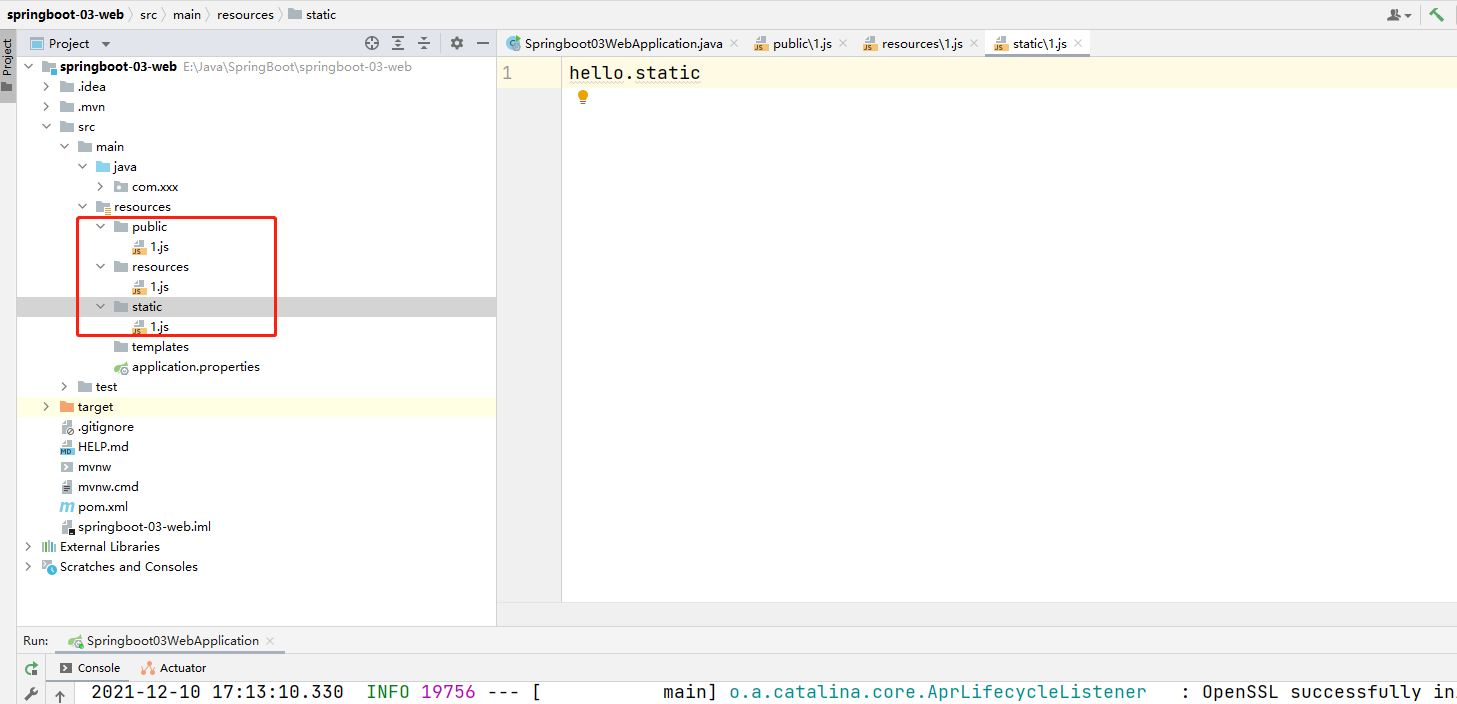Image resolution: width=1457 pixels, height=704 pixels.
Task: Expand Scratches and Consoles node
Action: pos(28,567)
